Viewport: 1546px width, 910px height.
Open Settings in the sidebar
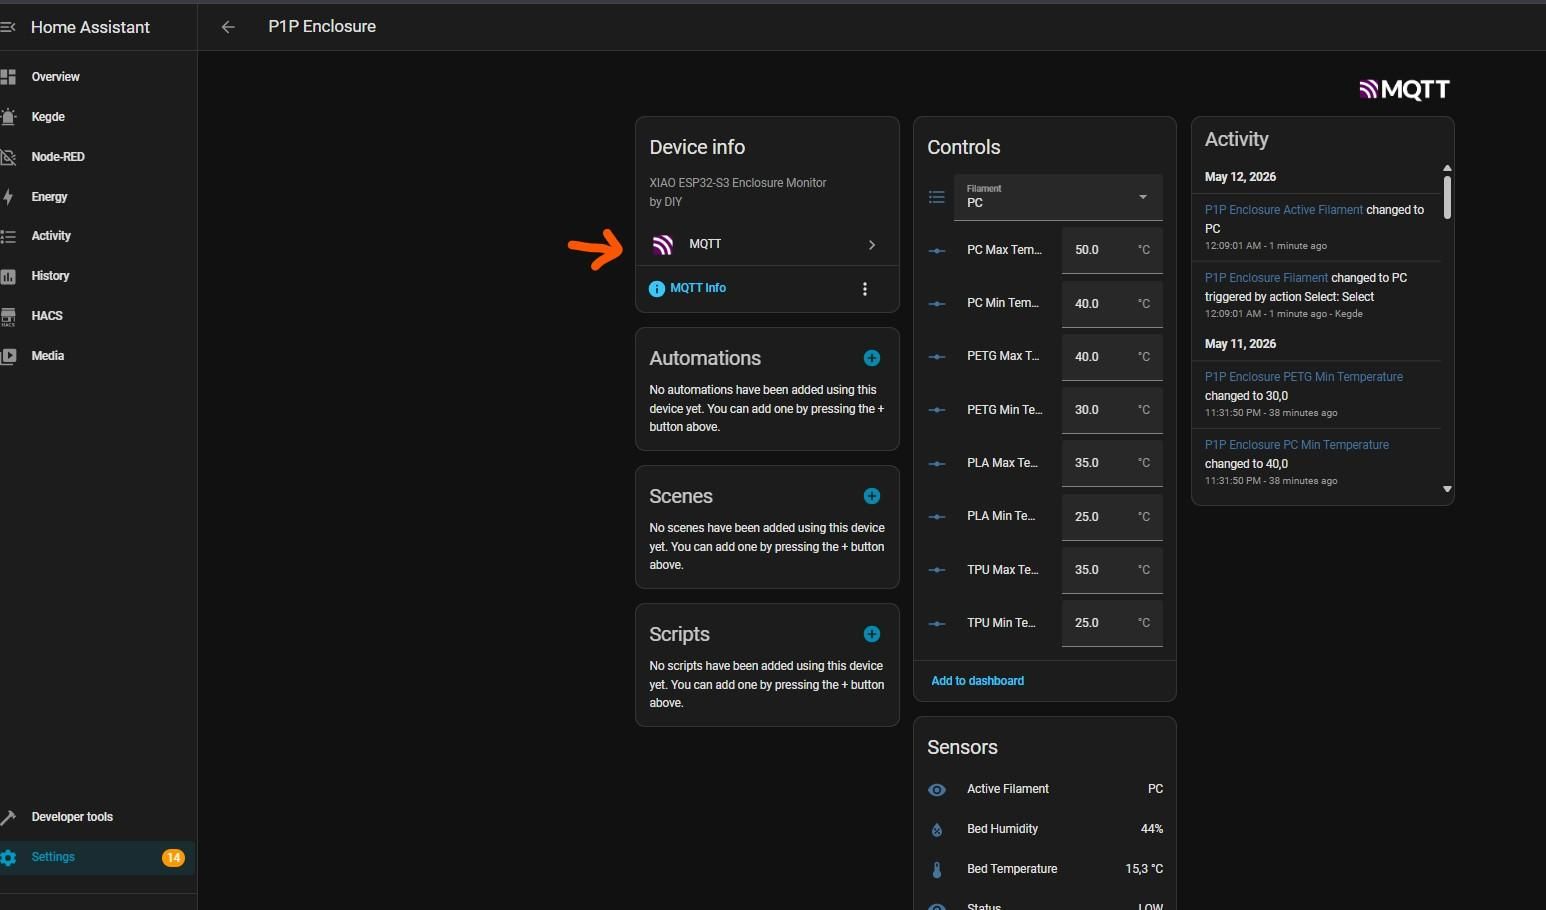point(98,857)
